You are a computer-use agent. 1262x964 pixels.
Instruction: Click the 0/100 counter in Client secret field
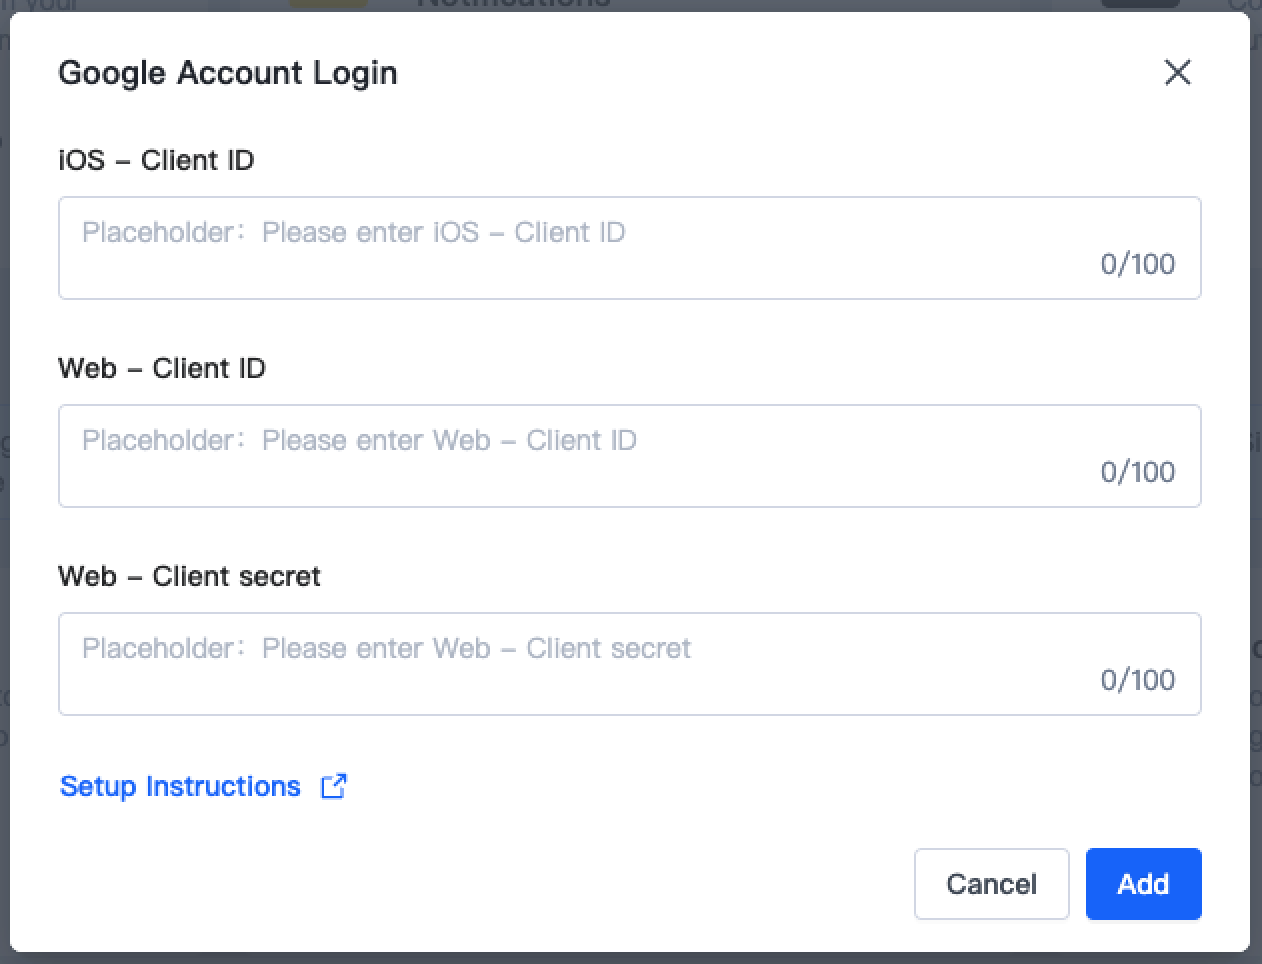click(1137, 680)
